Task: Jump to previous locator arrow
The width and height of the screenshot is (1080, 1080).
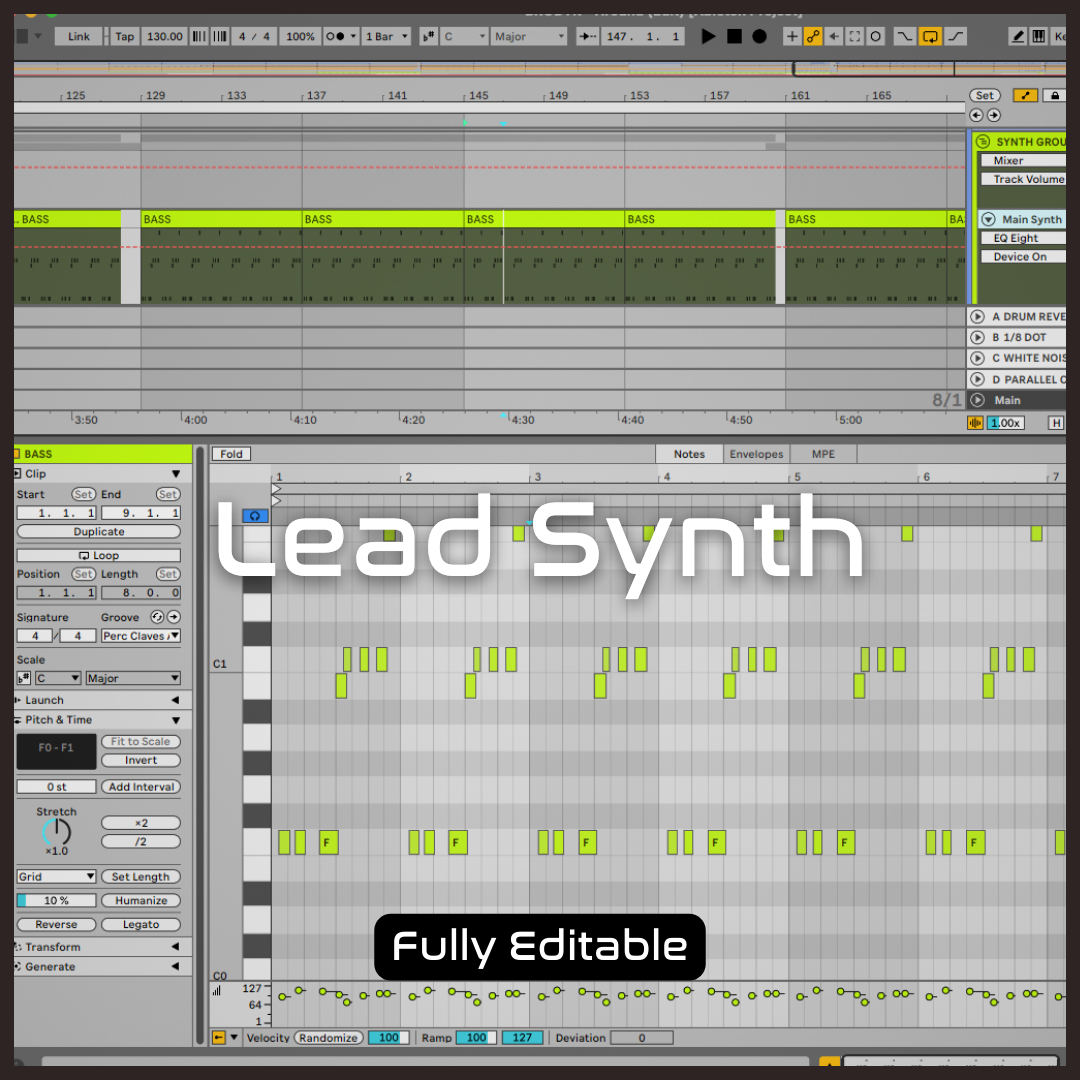Action: (977, 115)
